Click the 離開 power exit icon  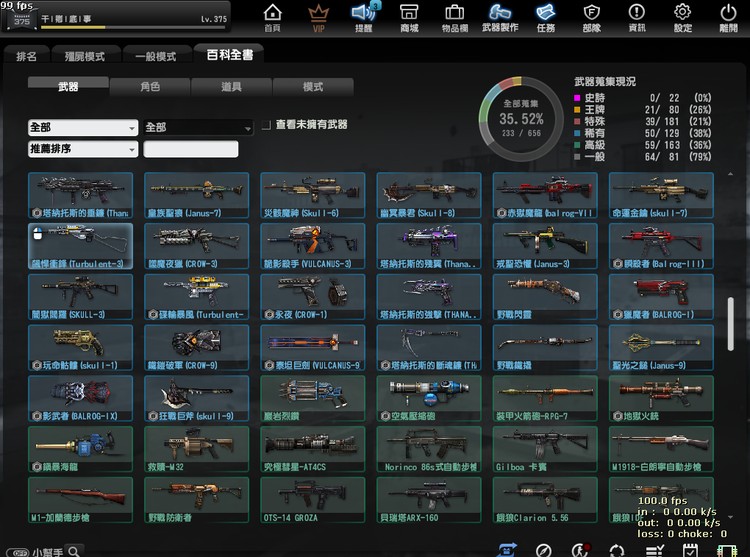pos(728,18)
